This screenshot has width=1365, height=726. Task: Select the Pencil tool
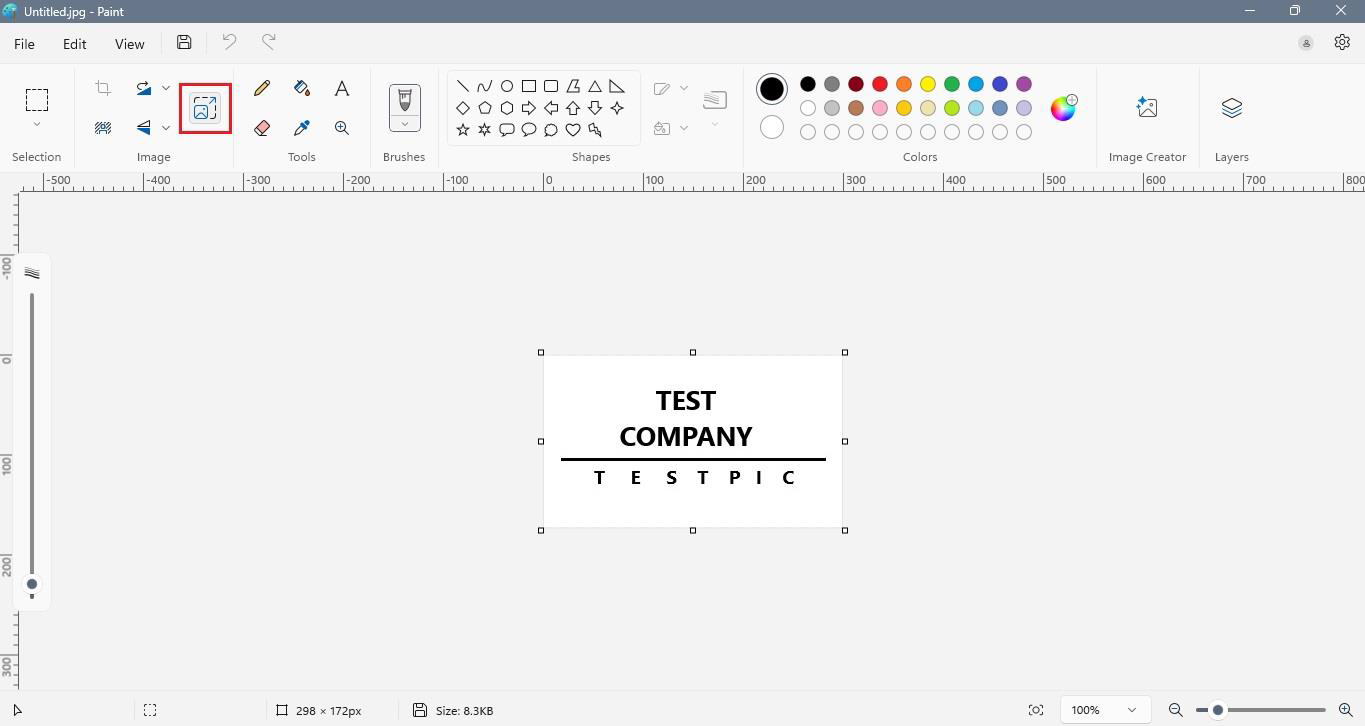(262, 88)
